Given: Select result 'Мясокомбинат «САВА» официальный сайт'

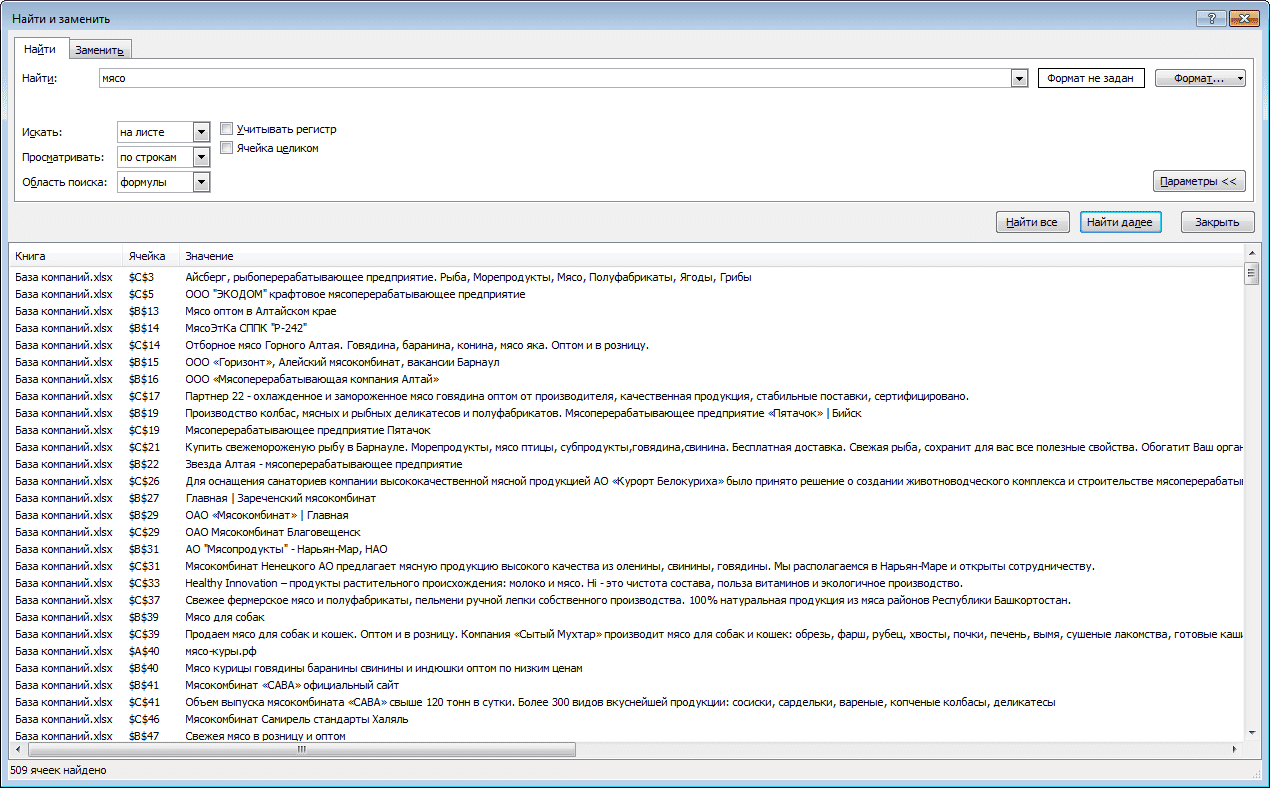Looking at the screenshot, I should coord(626,685).
